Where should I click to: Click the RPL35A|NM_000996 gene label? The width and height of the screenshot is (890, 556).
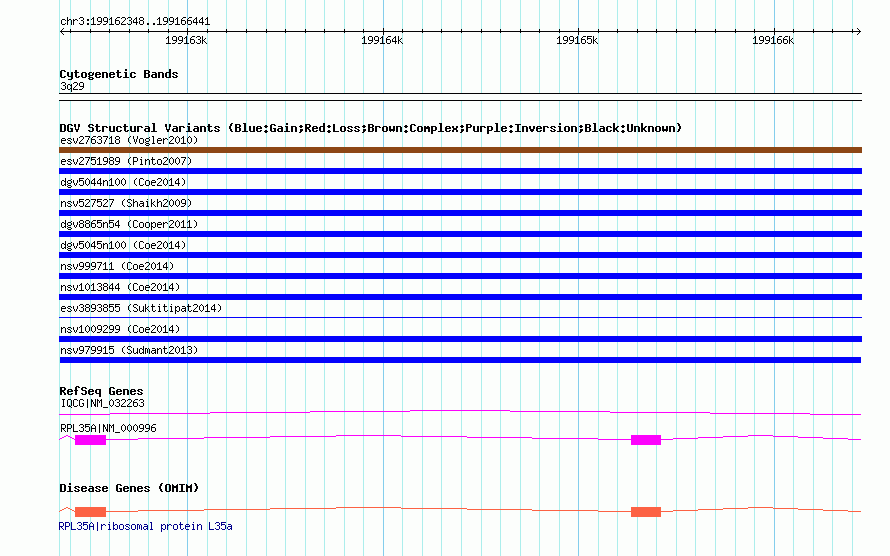(108, 428)
